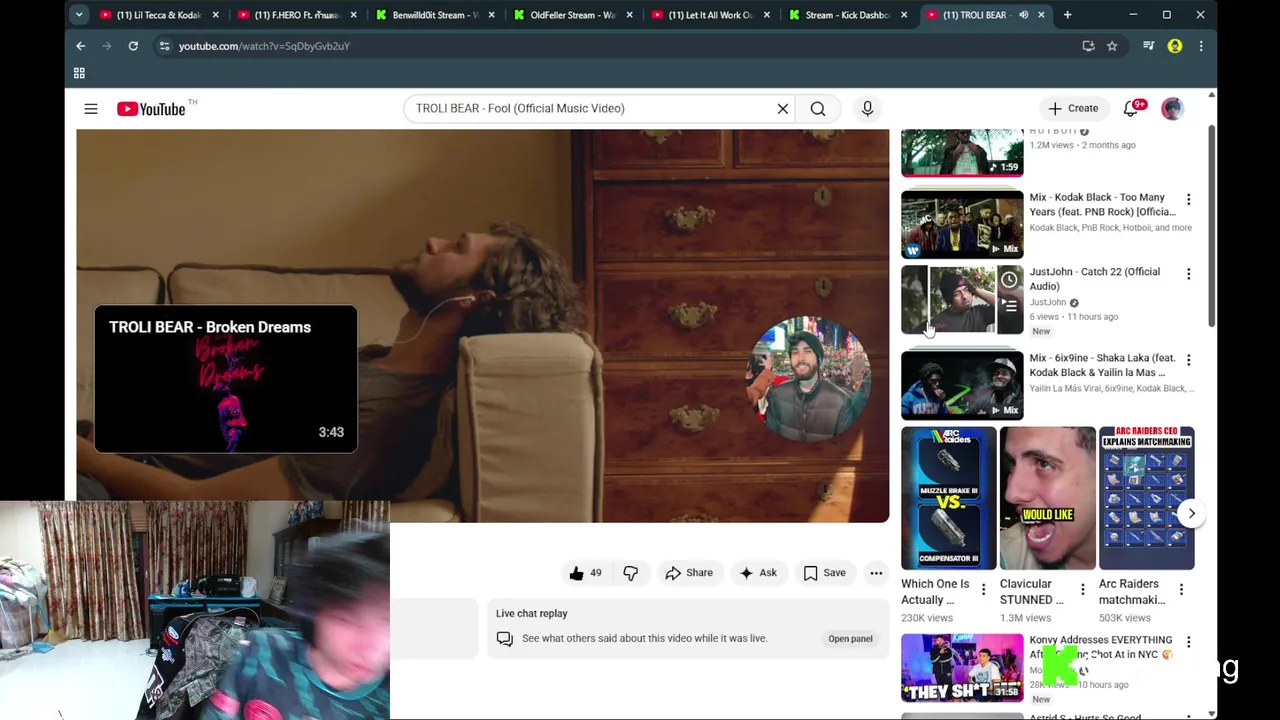Image resolution: width=1280 pixels, height=720 pixels.
Task: Open JustJohn Catch 22 video title
Action: (1095, 279)
